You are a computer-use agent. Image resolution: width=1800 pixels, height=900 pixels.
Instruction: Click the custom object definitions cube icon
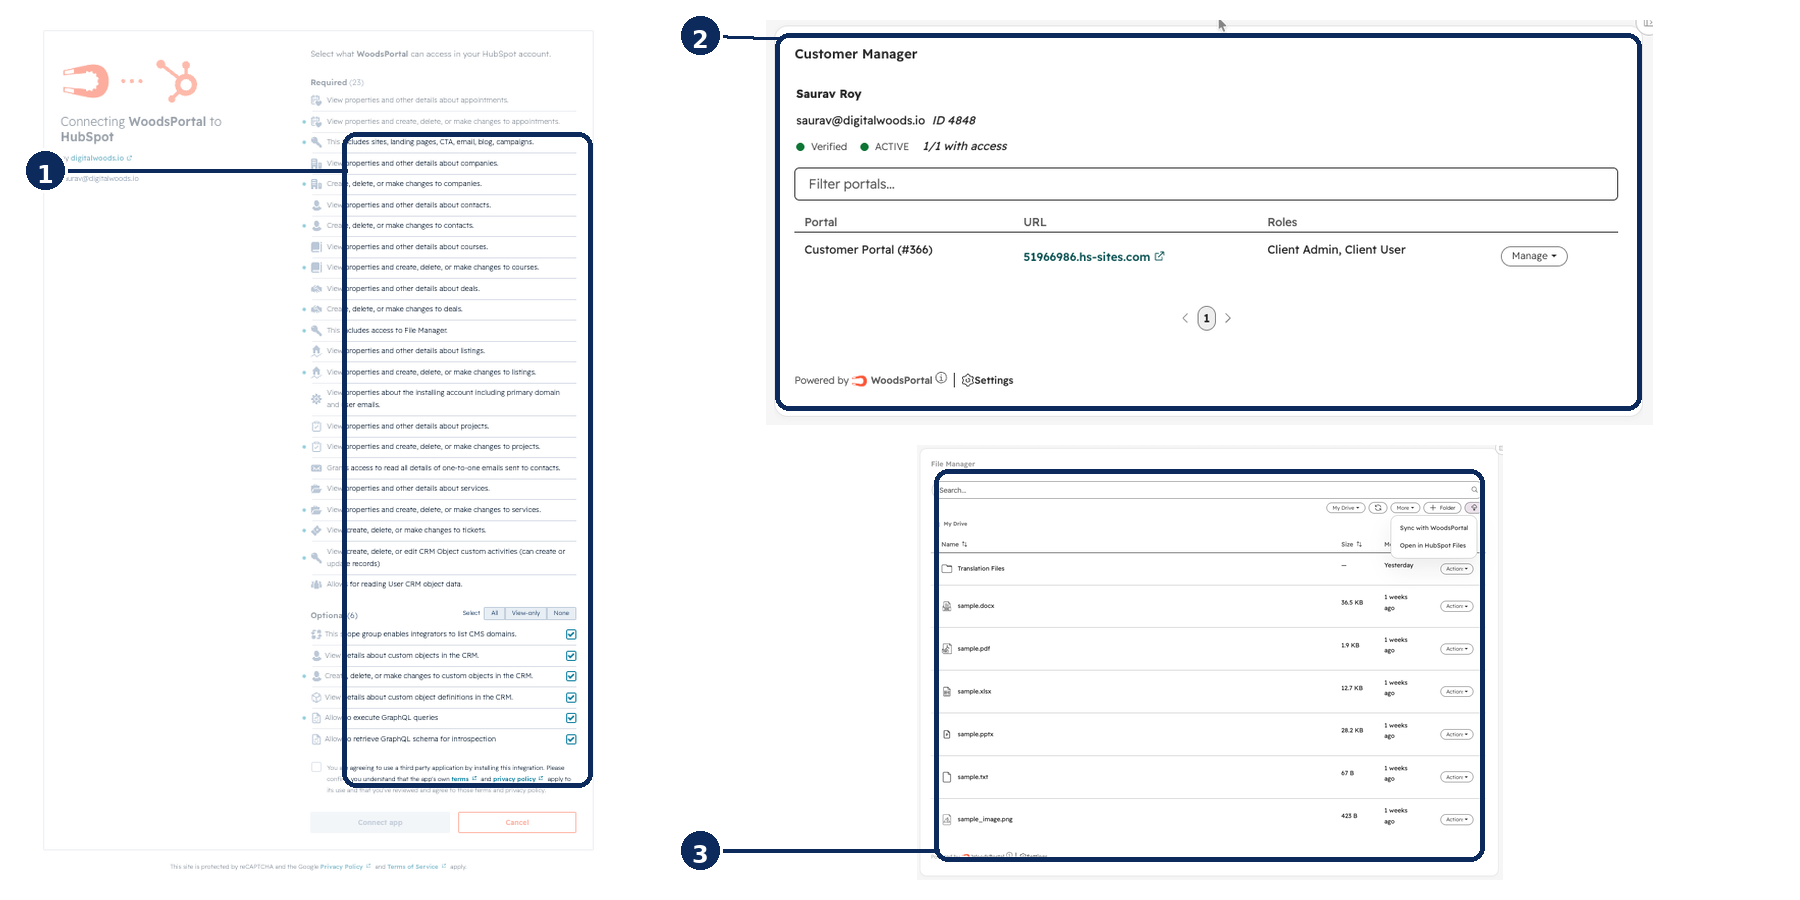(316, 697)
